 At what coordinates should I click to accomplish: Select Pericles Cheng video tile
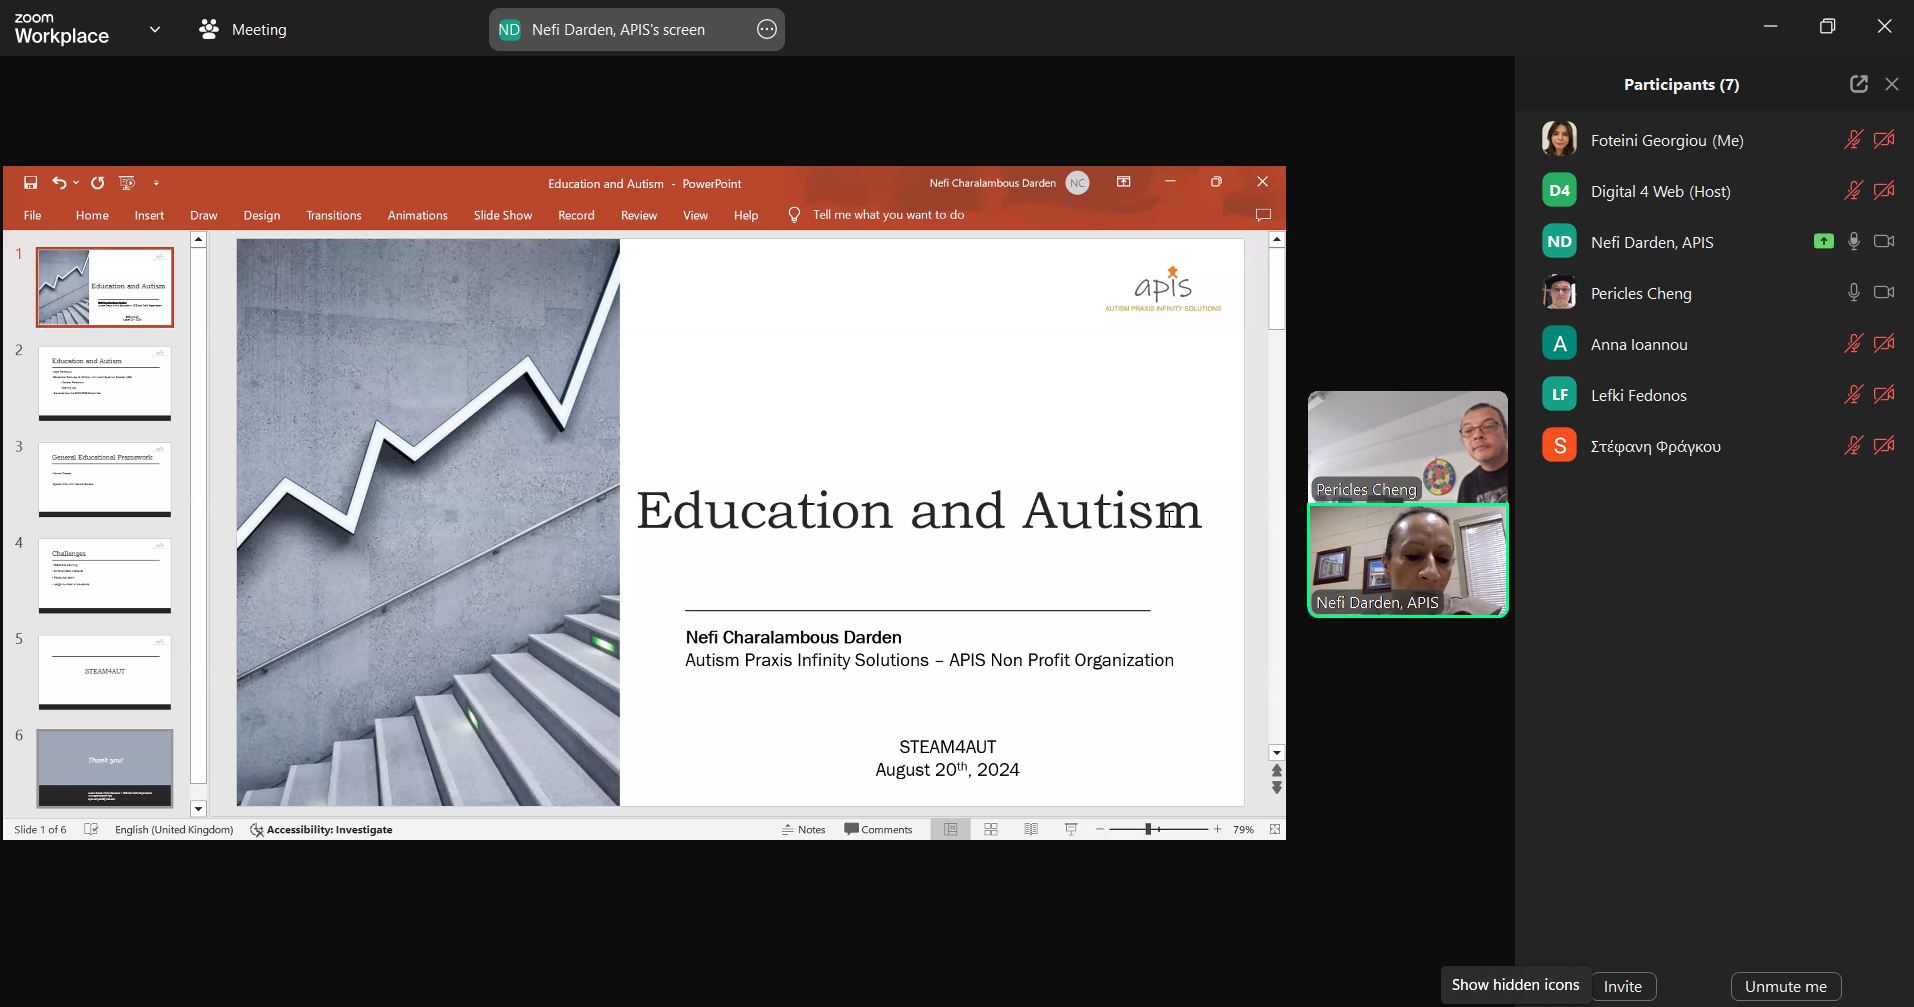pyautogui.click(x=1408, y=447)
